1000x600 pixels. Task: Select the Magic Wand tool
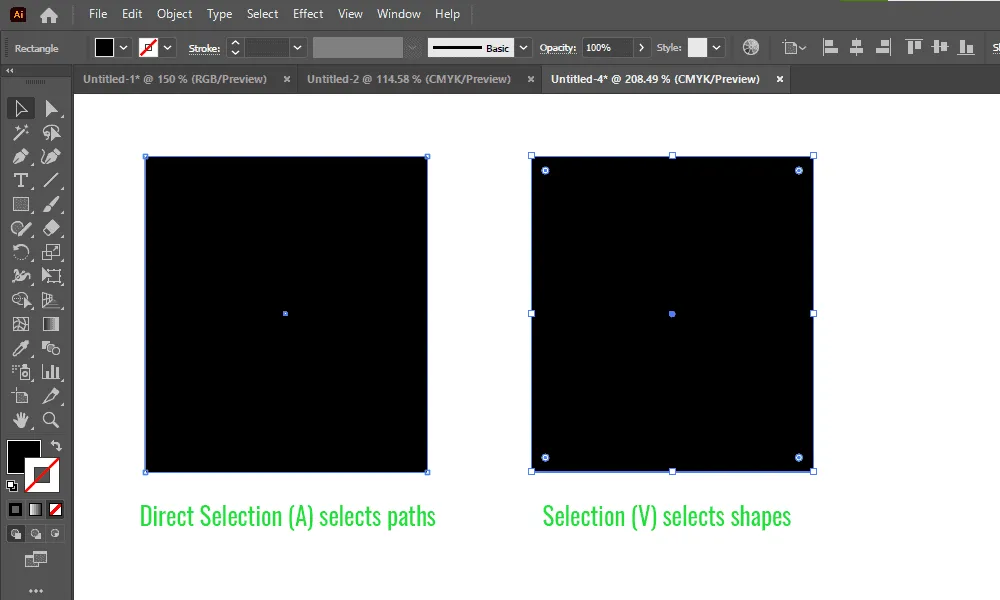pos(20,133)
